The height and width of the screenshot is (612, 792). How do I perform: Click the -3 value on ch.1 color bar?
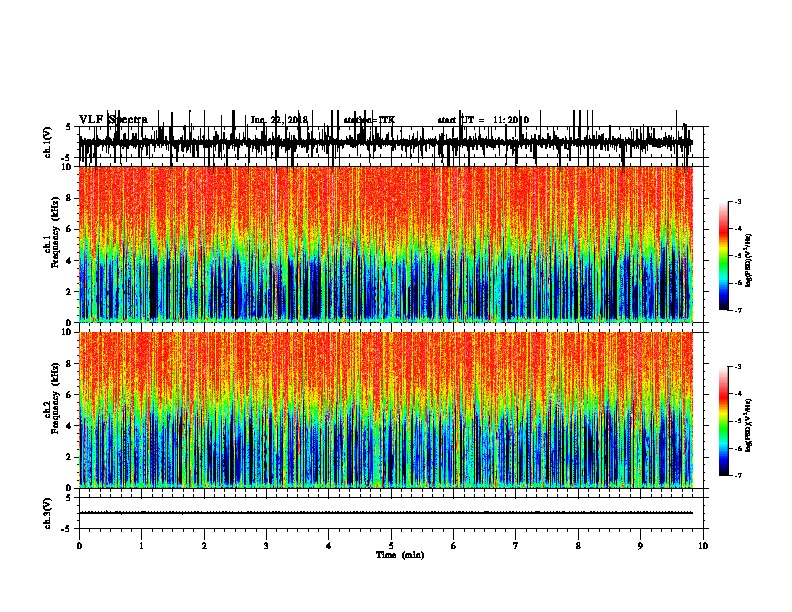click(738, 201)
